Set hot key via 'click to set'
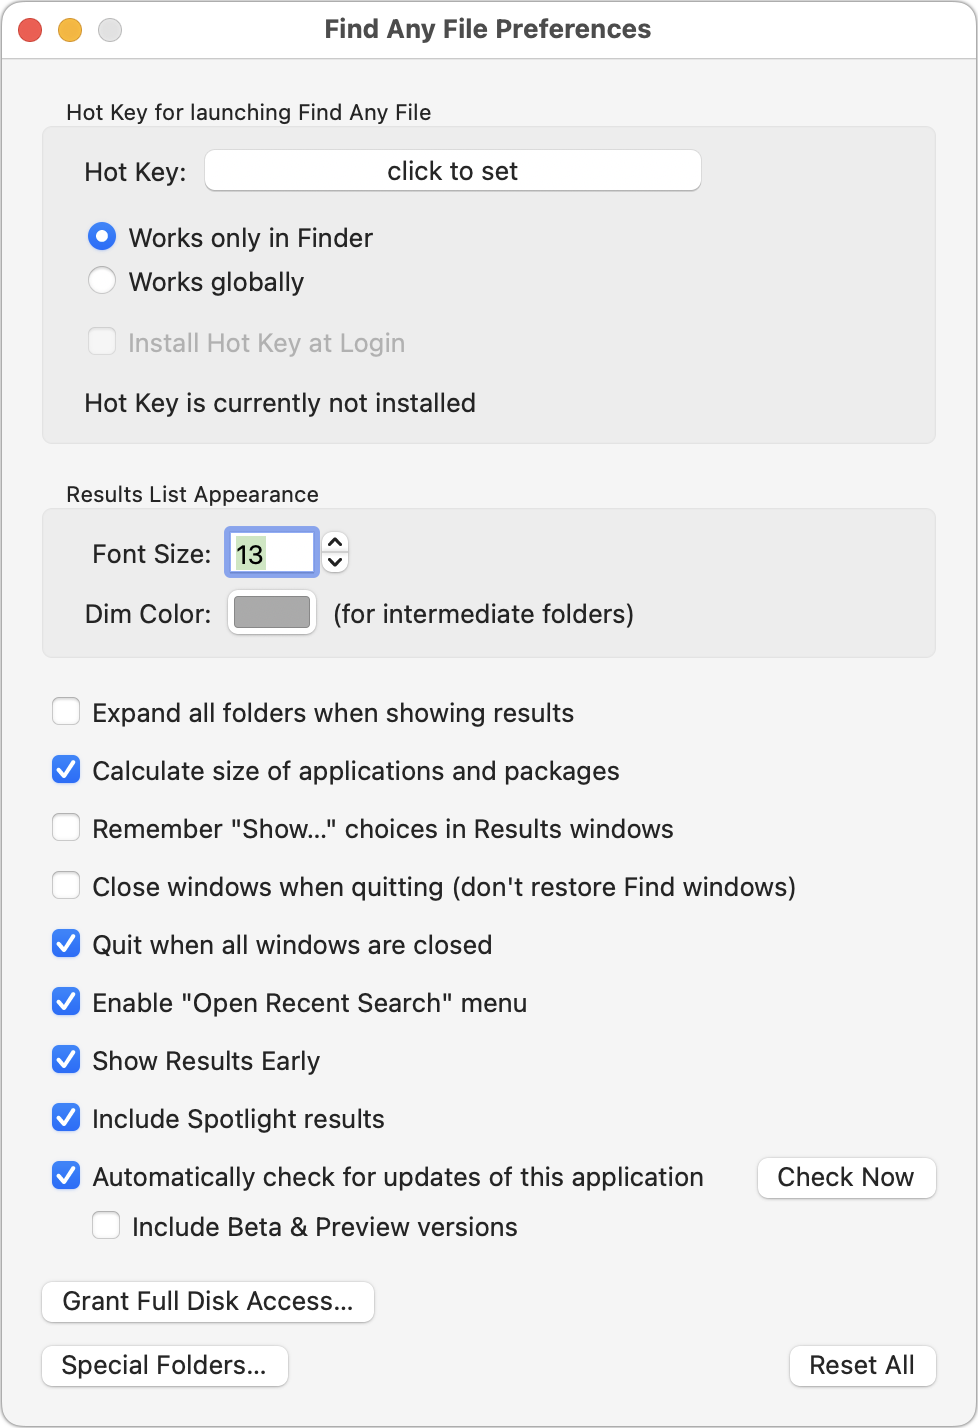 452,171
